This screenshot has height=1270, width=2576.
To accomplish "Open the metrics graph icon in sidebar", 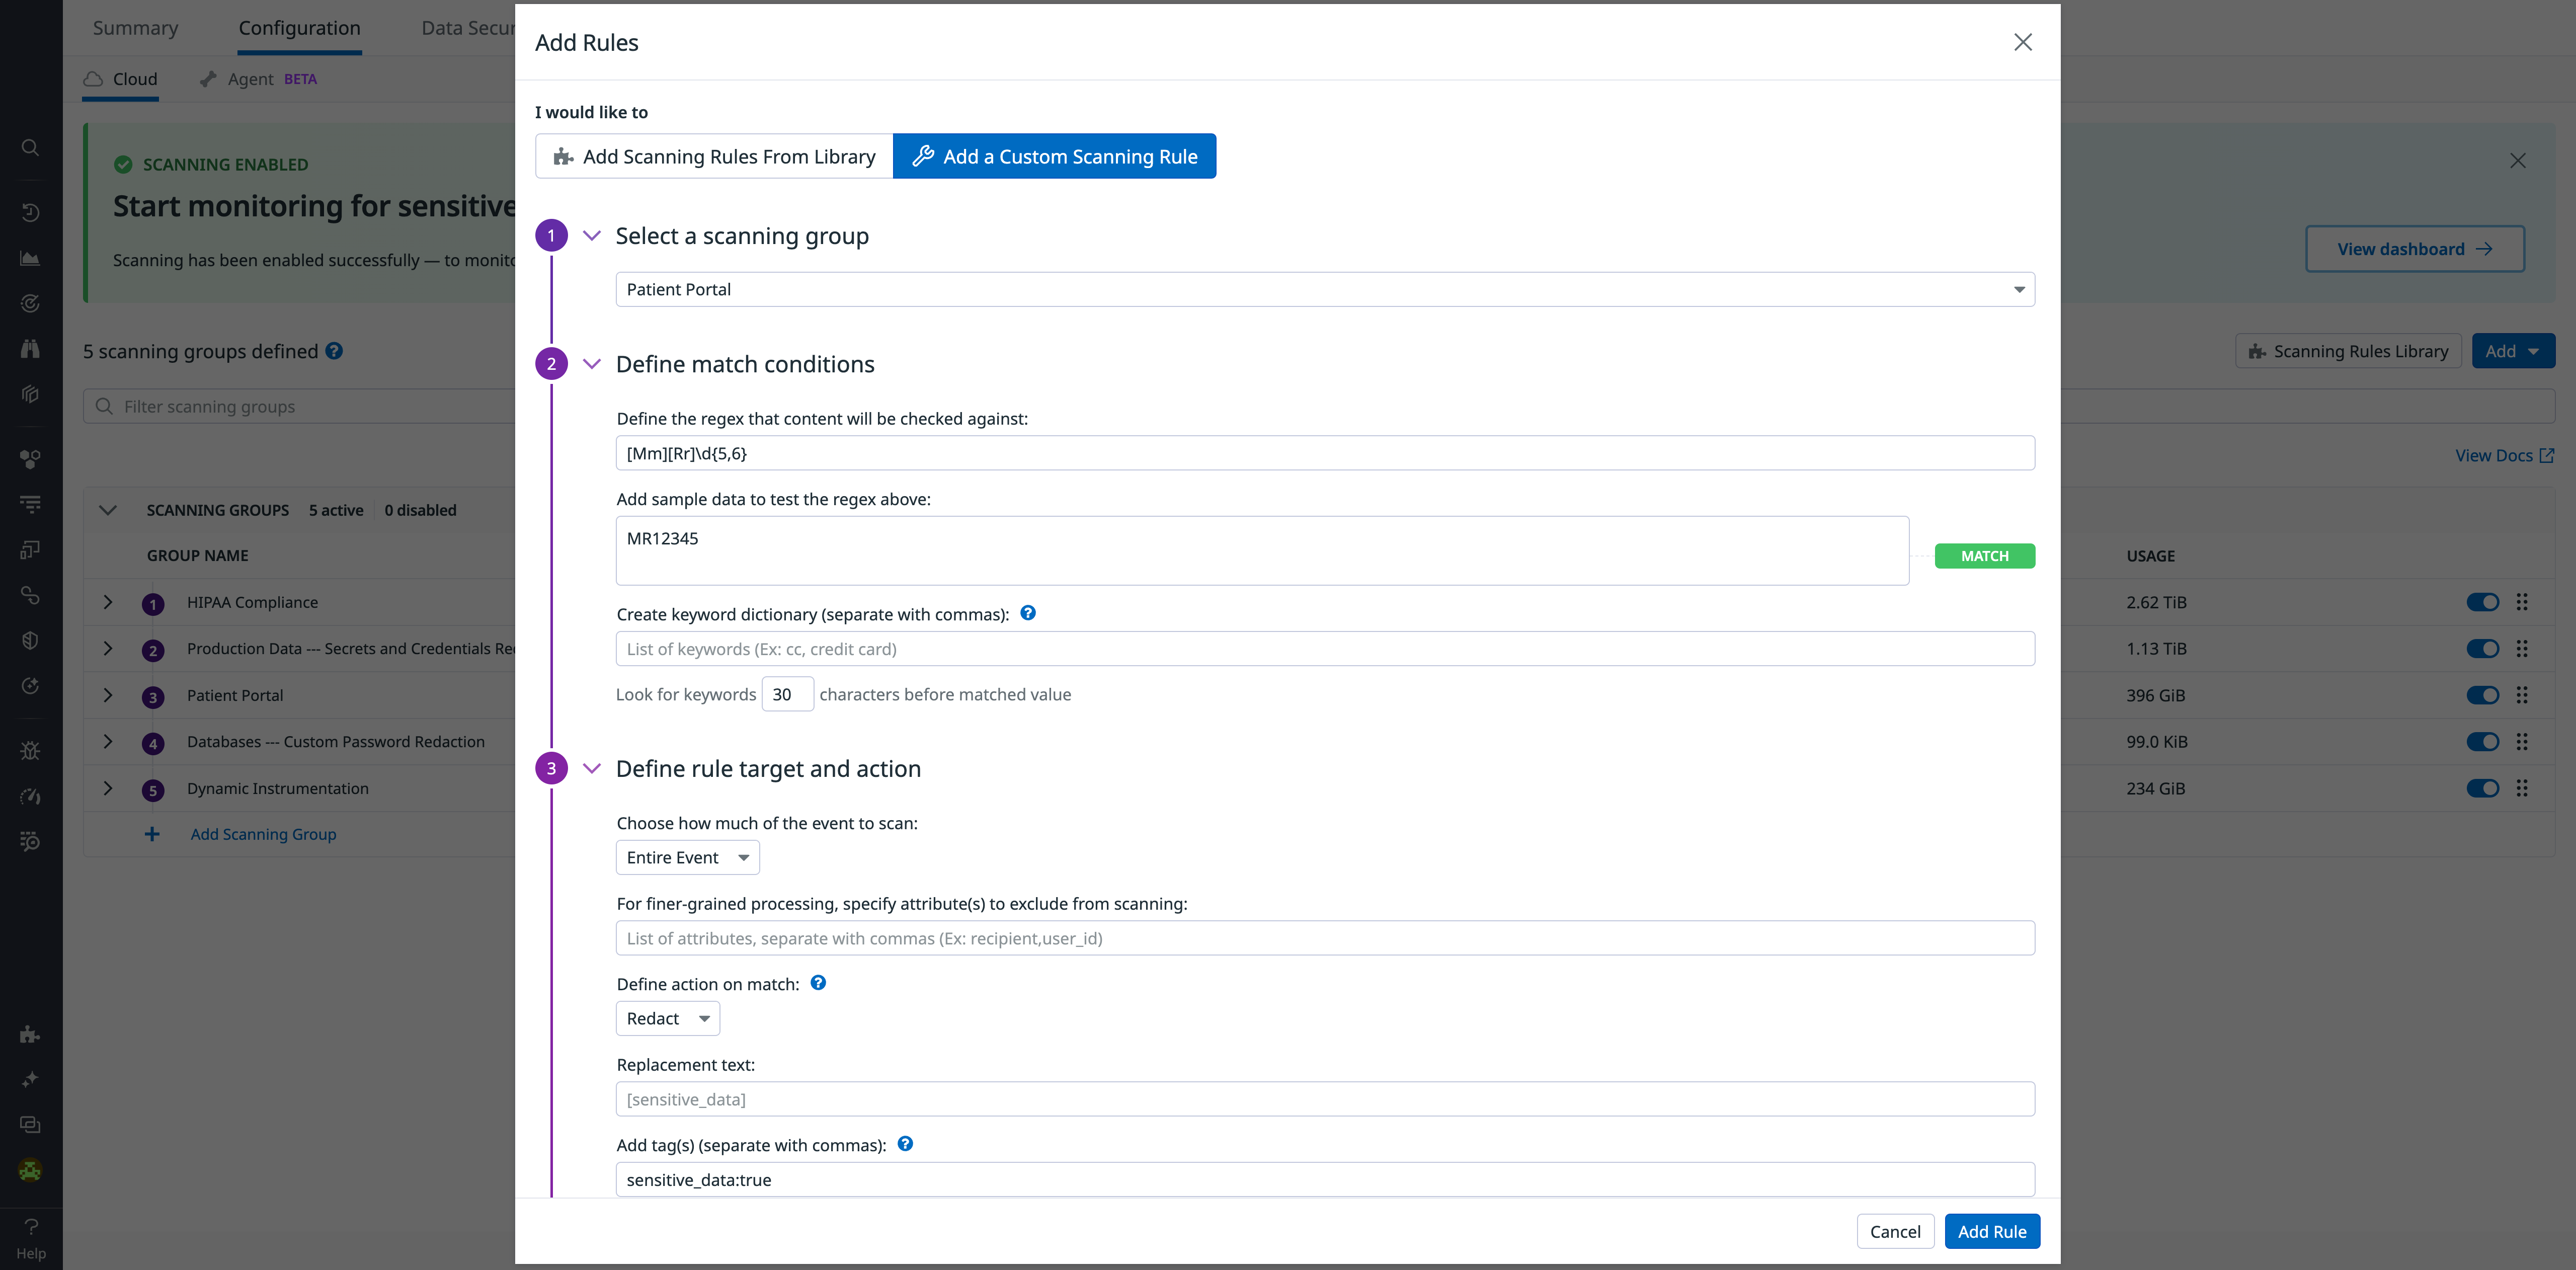I will click(30, 257).
